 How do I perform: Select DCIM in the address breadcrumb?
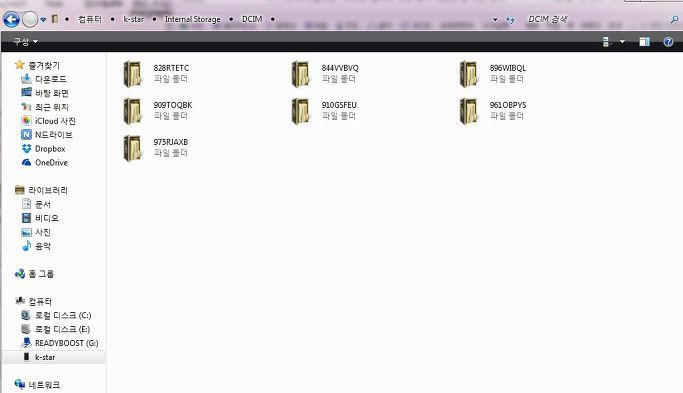point(252,19)
